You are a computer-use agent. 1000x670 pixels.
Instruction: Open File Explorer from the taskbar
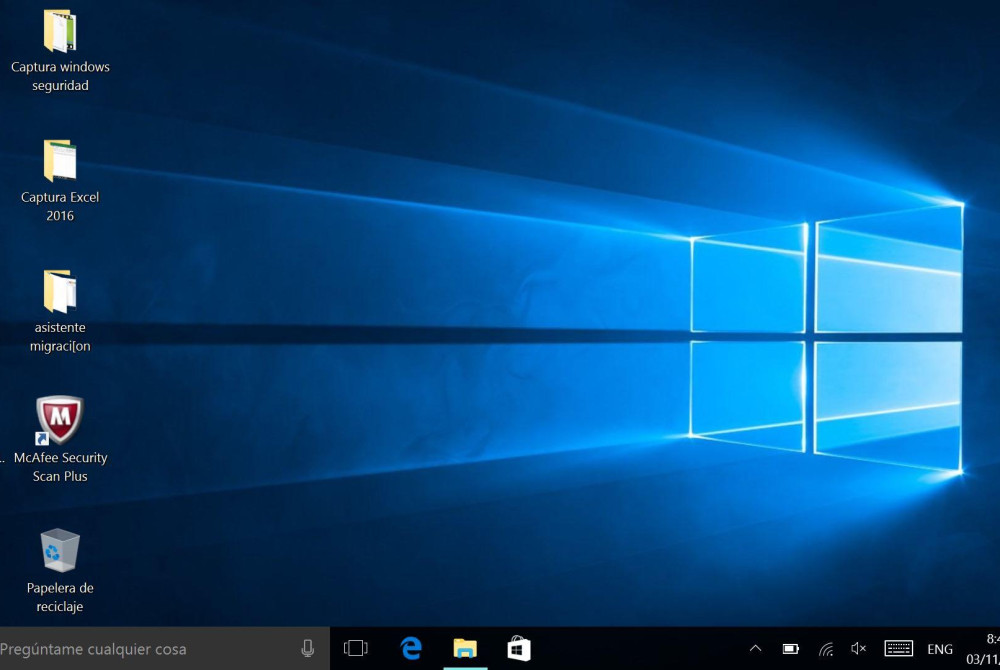[465, 648]
